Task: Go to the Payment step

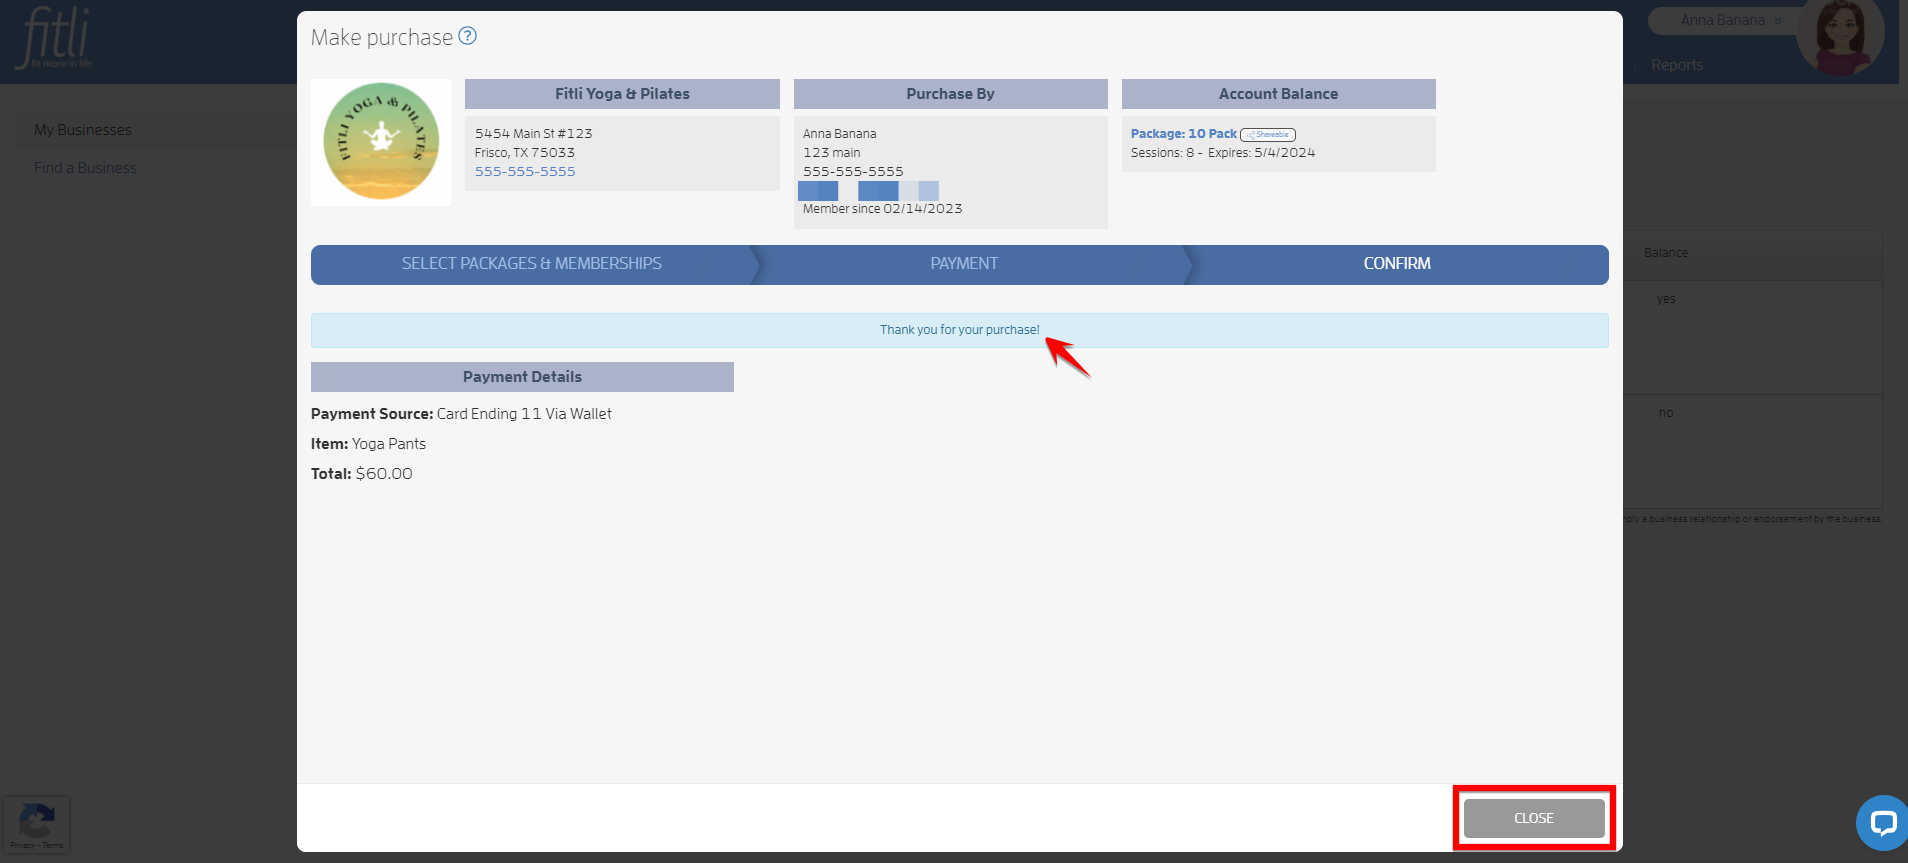Action: 965,264
